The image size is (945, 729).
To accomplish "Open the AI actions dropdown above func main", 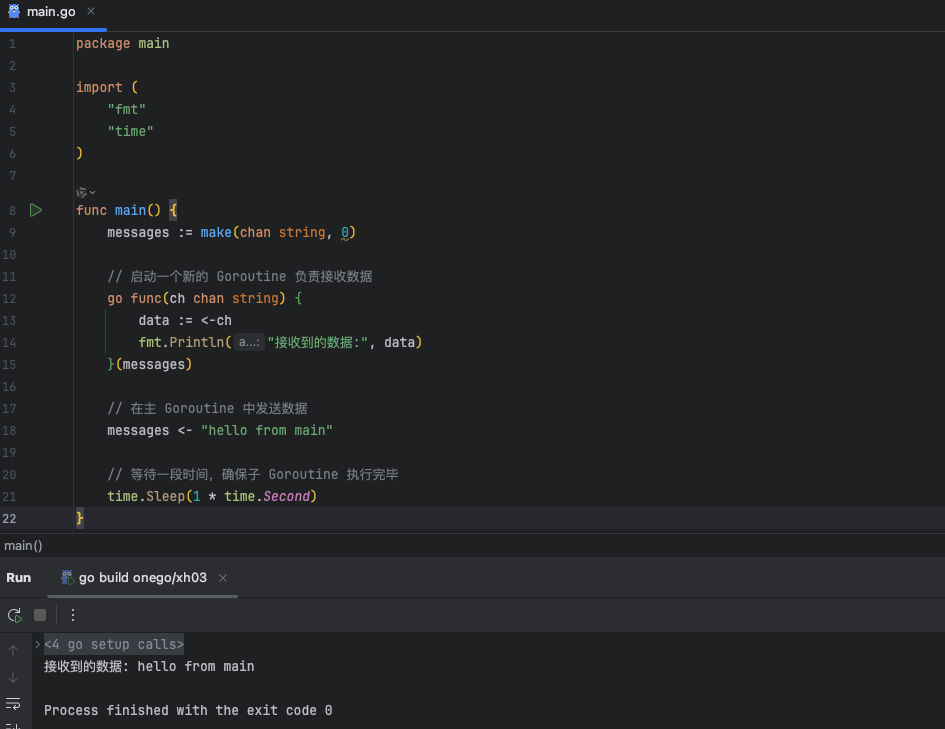I will 86,193.
